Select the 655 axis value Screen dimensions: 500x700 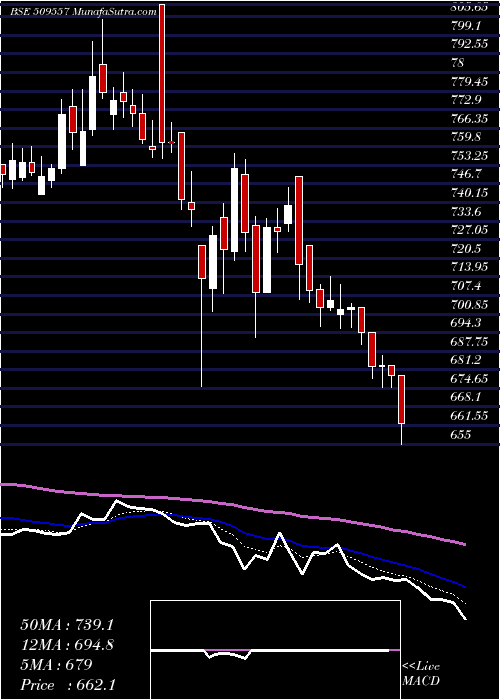461,434
